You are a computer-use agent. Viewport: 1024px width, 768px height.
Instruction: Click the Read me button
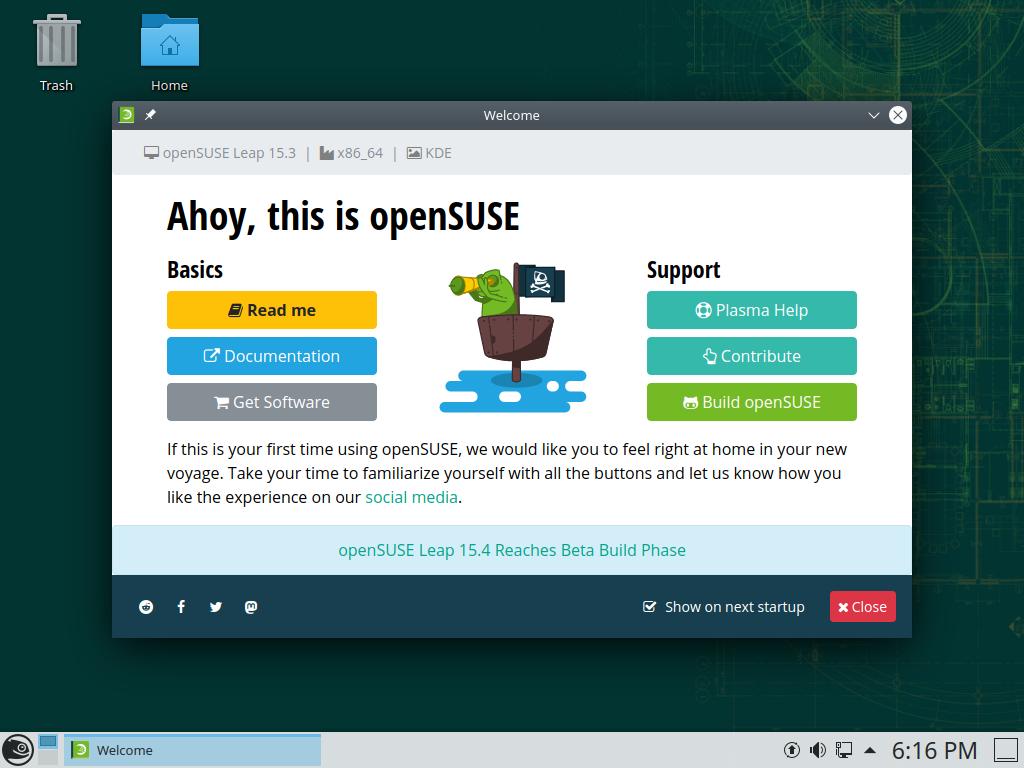pos(272,310)
